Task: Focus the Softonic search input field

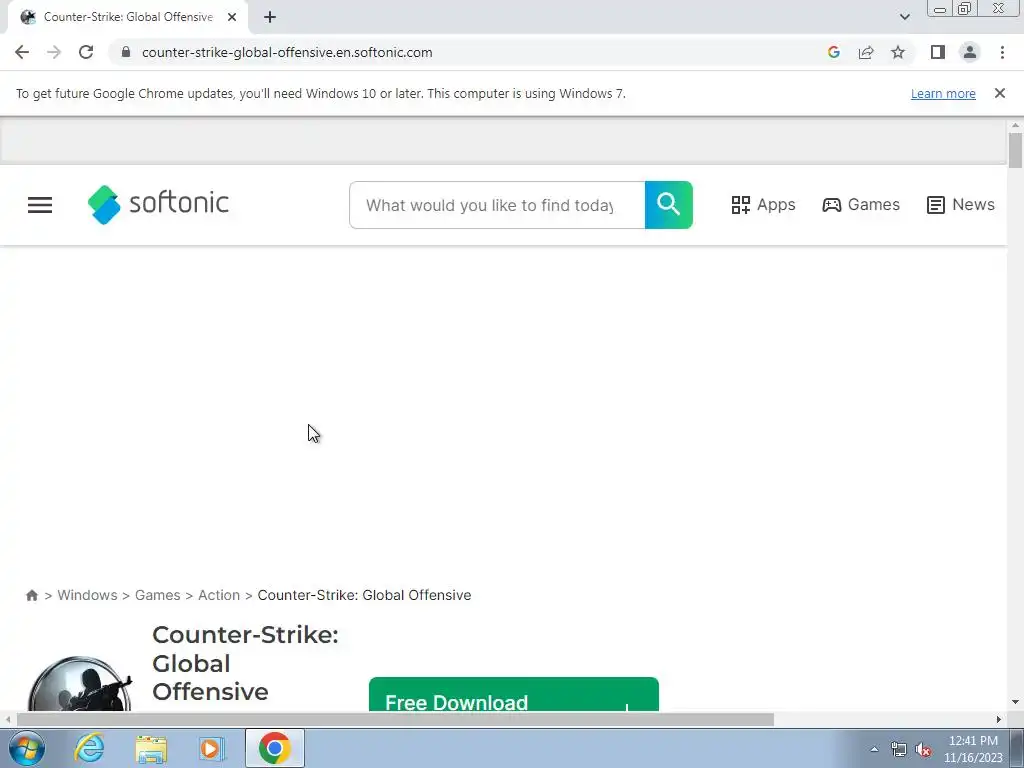Action: point(497,205)
